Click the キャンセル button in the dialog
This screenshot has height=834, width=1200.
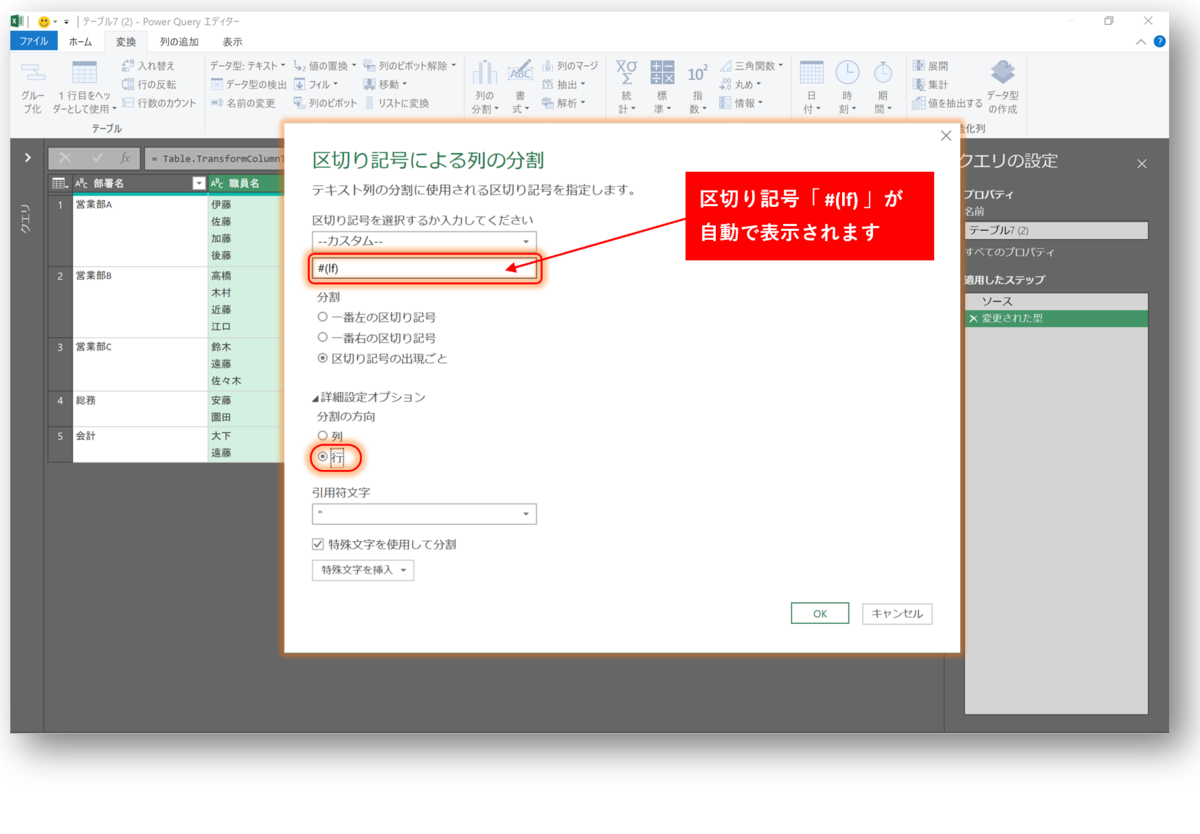pos(897,614)
